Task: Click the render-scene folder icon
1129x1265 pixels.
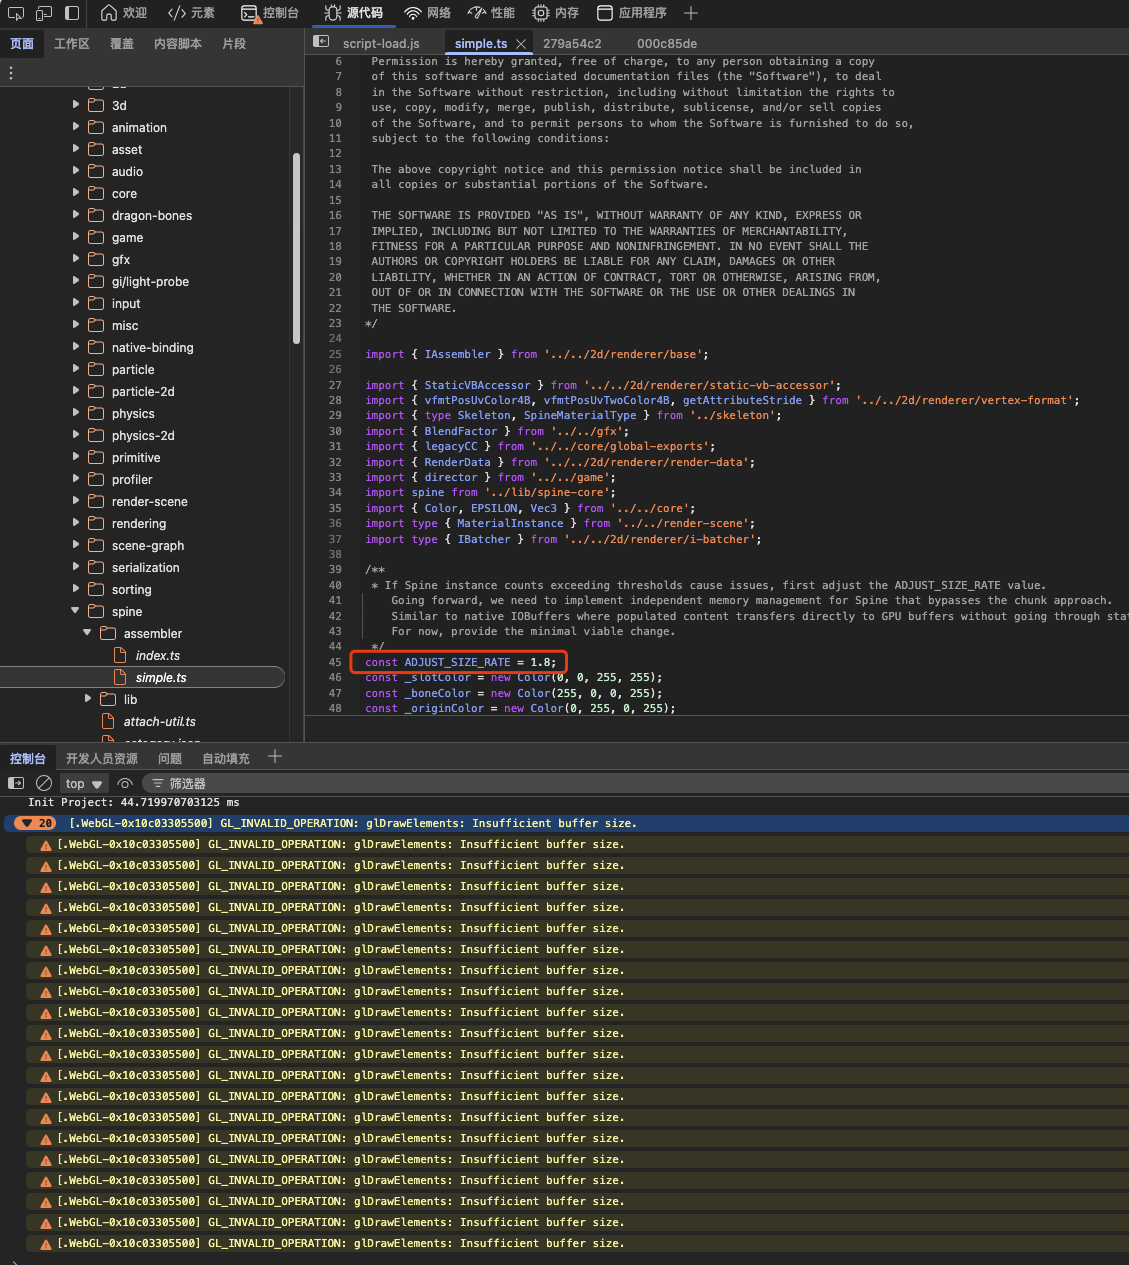Action: tap(96, 501)
